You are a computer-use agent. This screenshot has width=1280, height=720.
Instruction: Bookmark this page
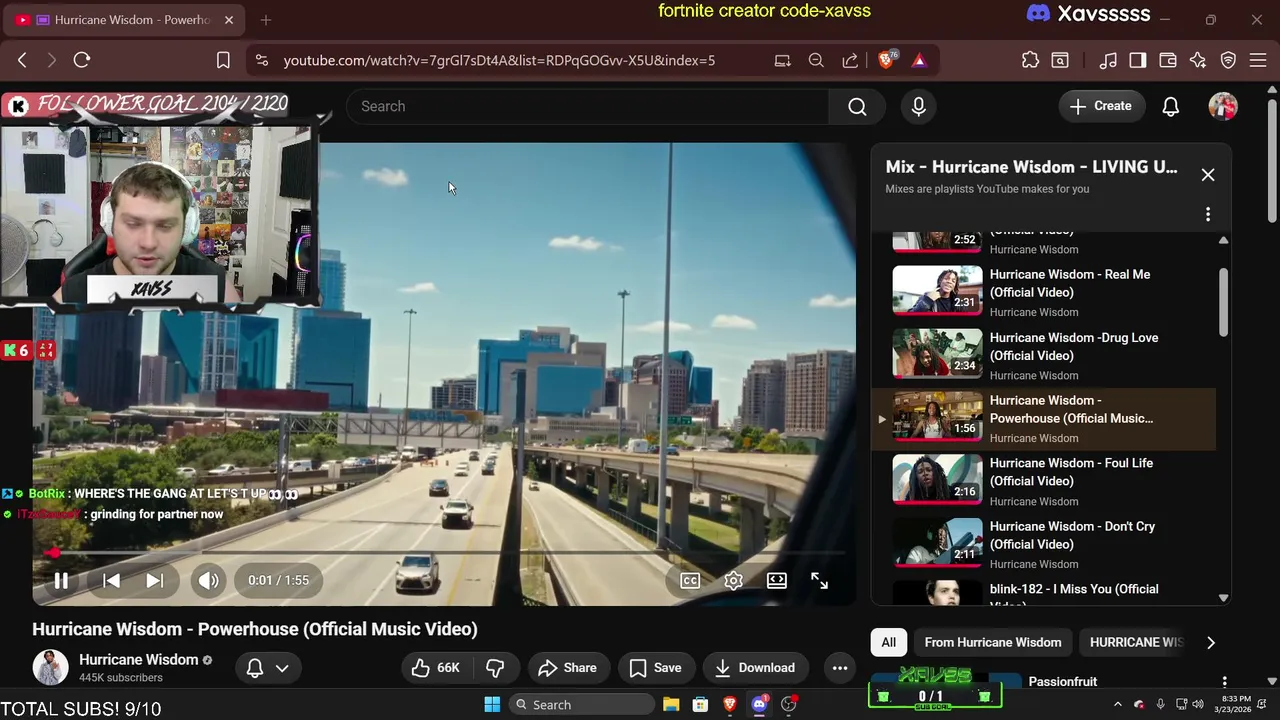pyautogui.click(x=223, y=61)
